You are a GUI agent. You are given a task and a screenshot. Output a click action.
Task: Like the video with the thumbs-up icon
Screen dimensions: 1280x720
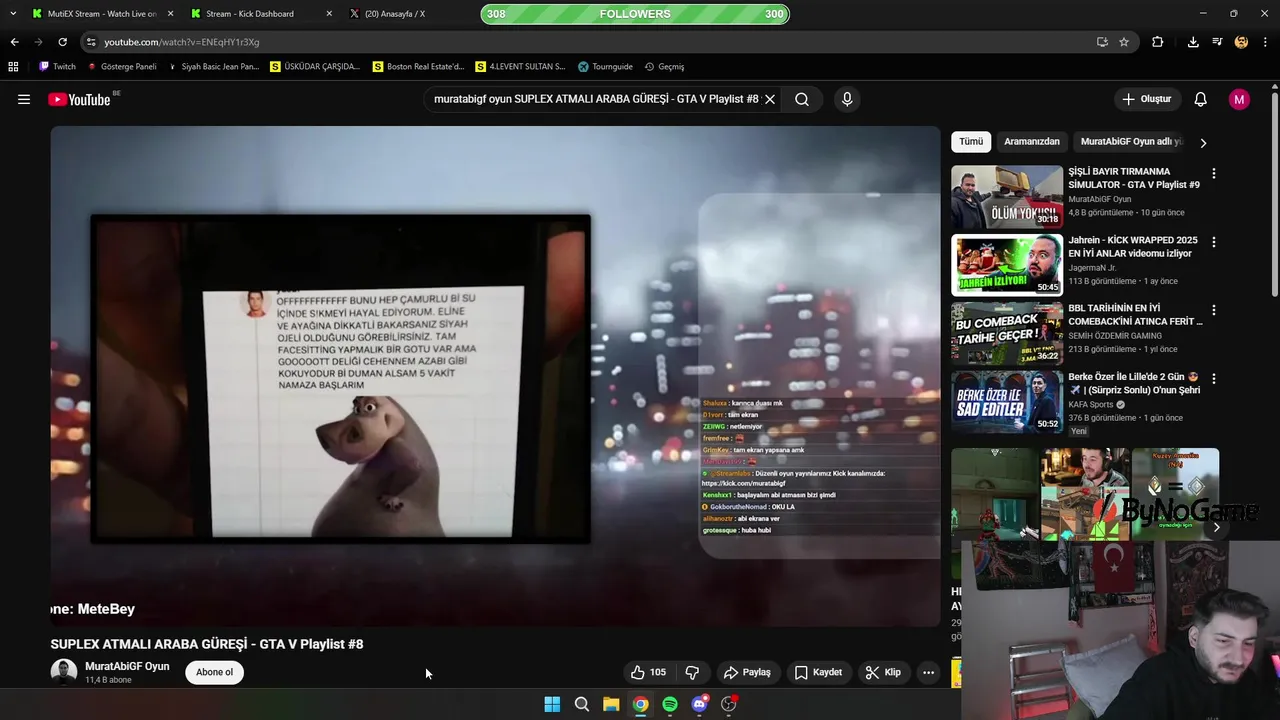point(648,672)
